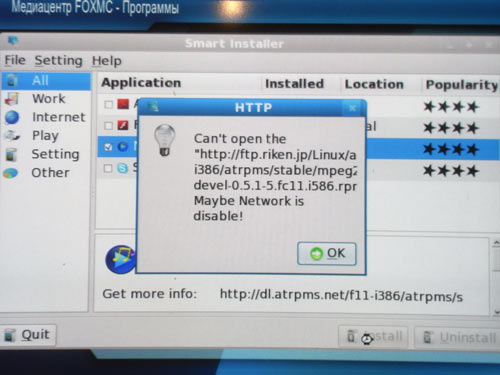This screenshot has width=500, height=375.
Task: Sort by the Popularity column header
Action: pos(462,85)
